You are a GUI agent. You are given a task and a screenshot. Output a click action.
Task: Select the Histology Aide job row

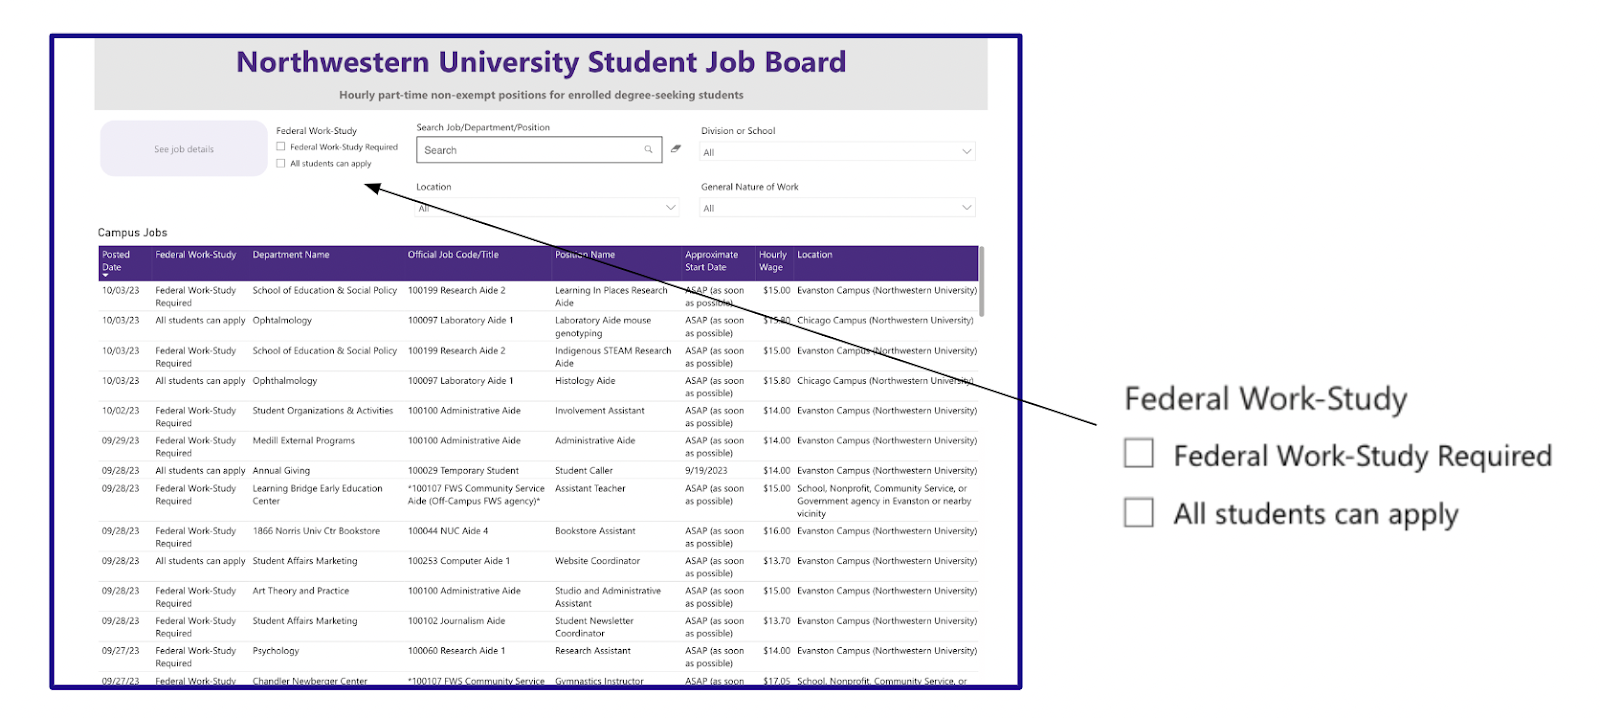[x=539, y=387]
